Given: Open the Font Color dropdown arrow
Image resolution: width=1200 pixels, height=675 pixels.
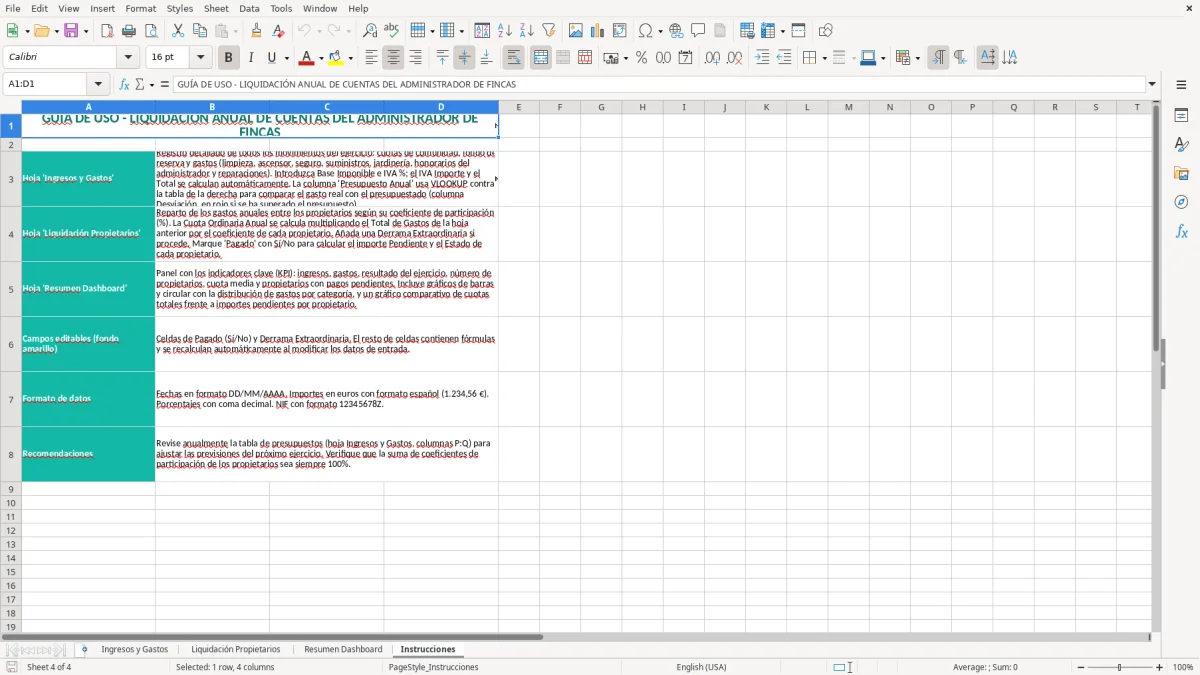Looking at the screenshot, I should tap(321, 58).
